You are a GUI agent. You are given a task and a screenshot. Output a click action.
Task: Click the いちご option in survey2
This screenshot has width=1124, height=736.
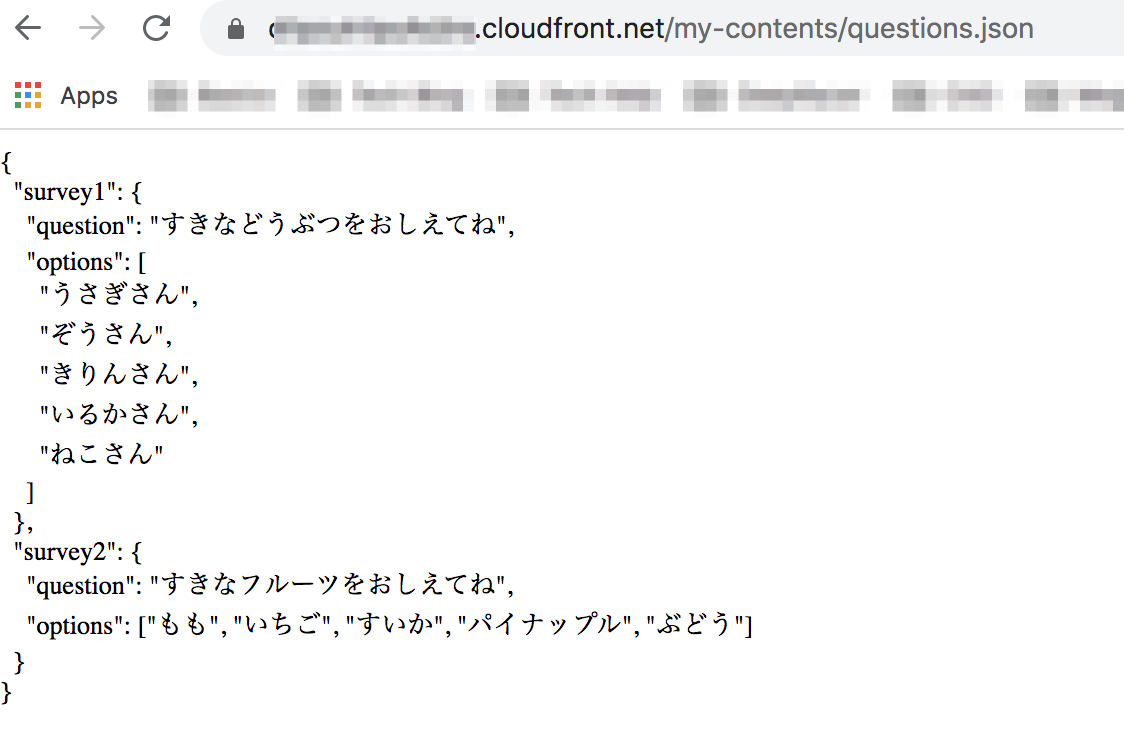tap(282, 625)
